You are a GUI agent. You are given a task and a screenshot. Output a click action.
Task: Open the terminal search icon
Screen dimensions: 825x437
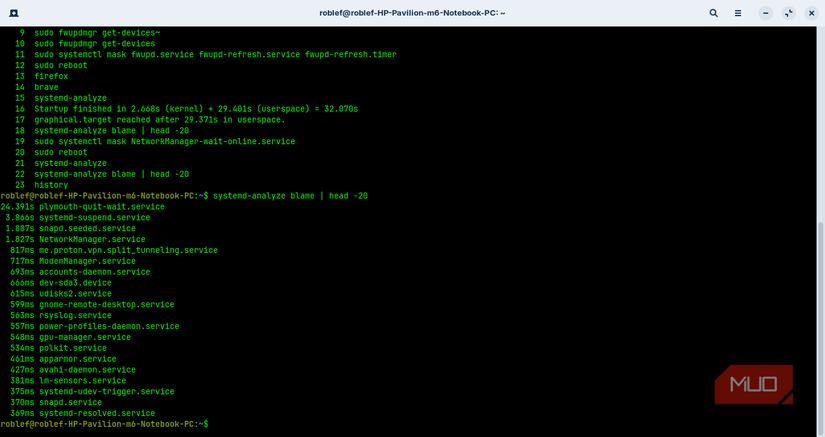[713, 13]
